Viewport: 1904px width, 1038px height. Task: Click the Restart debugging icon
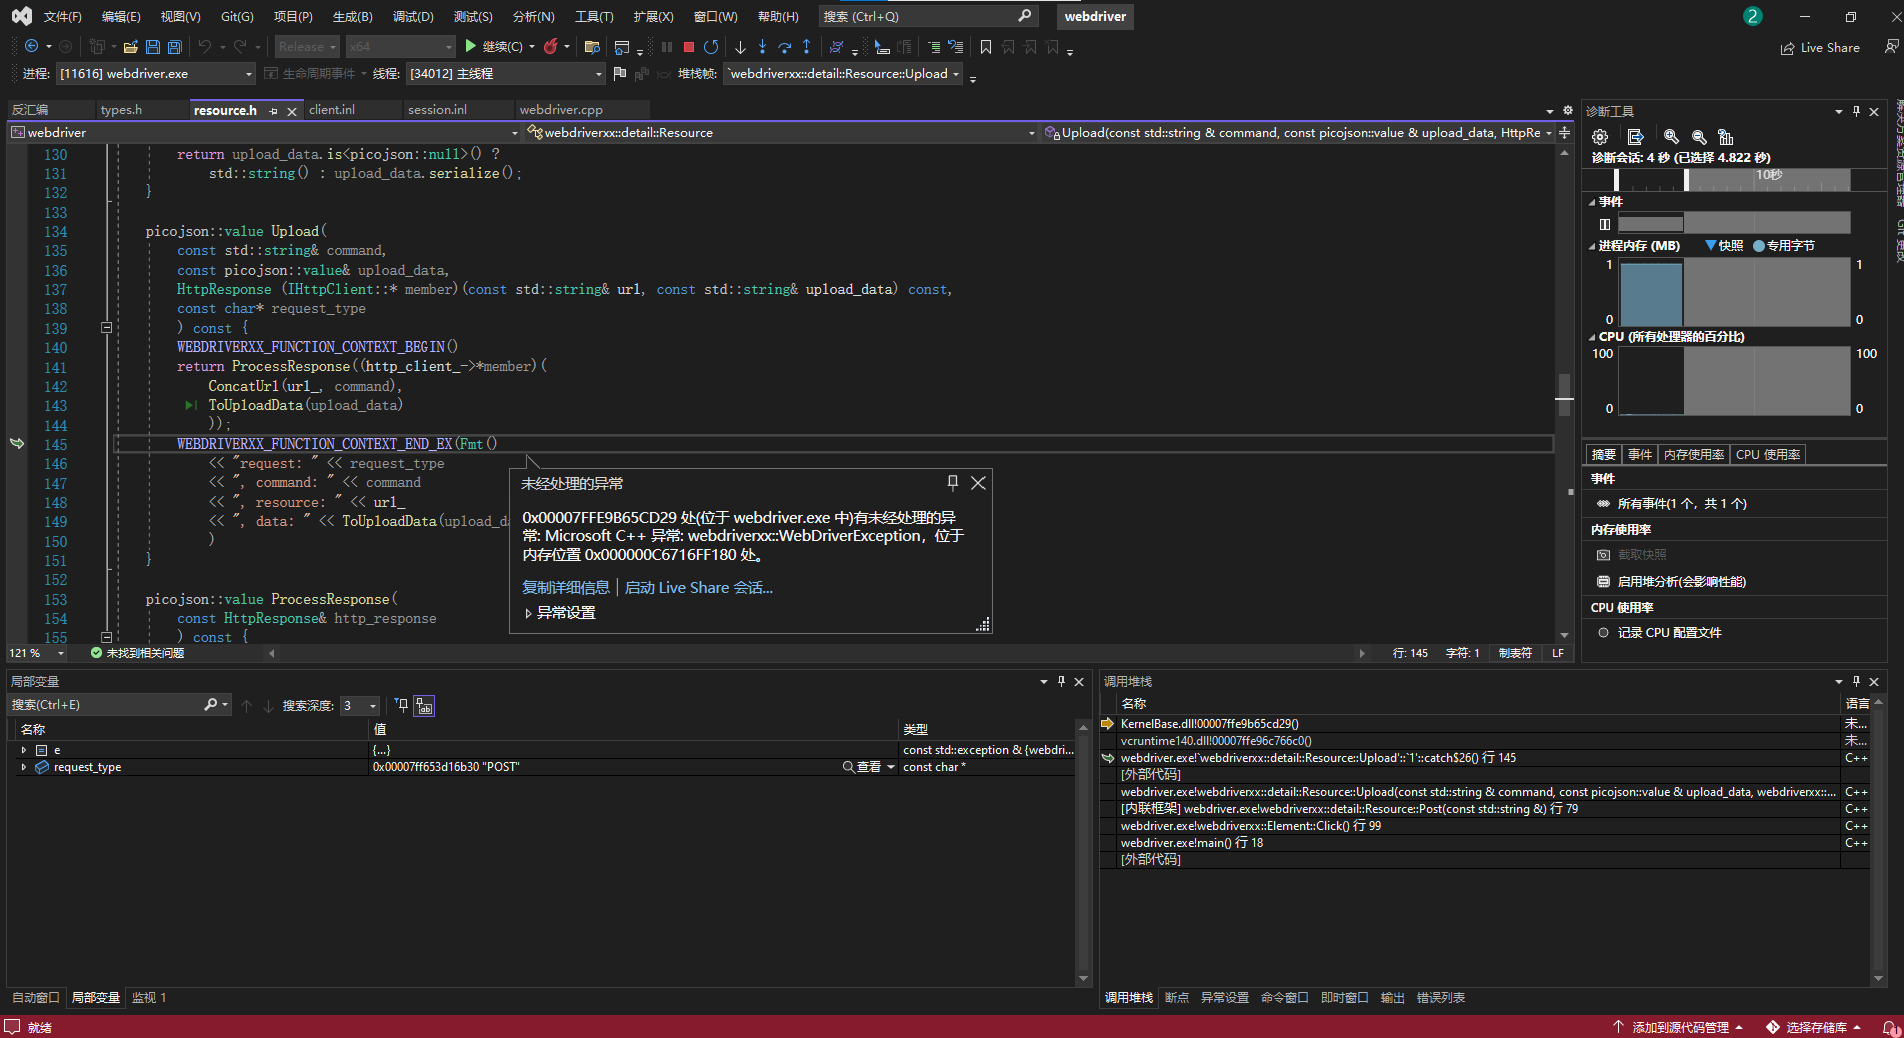pos(711,47)
